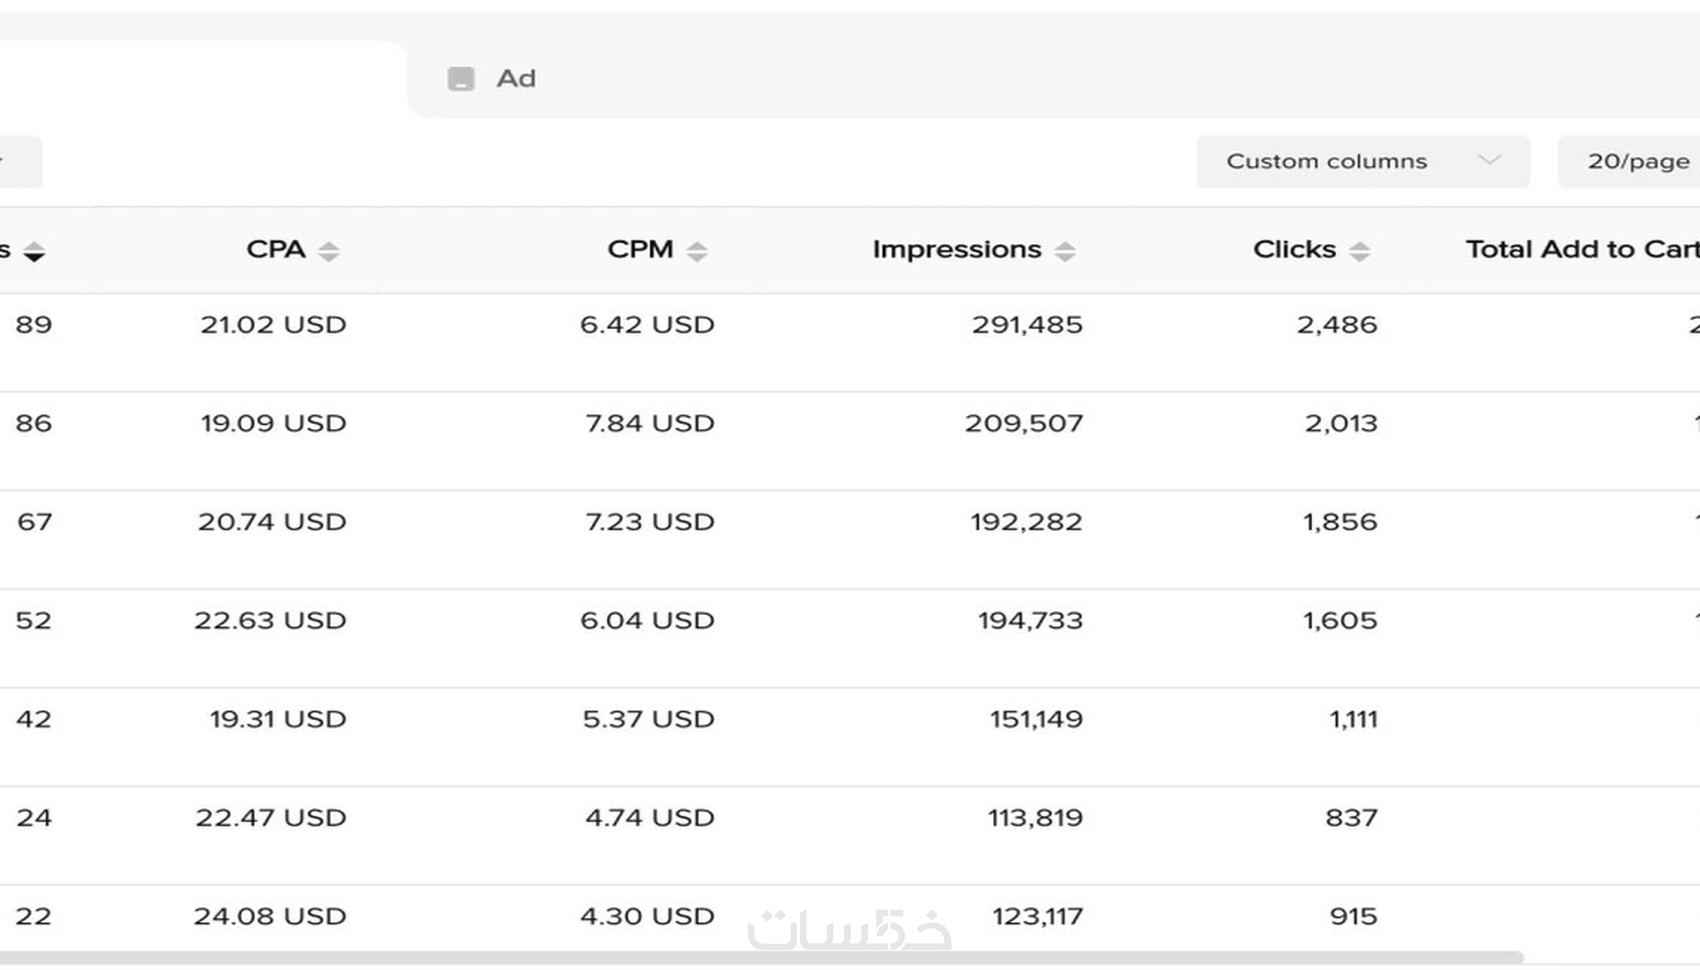Click the sort arrows next to Clicks
This screenshot has width=1700, height=970.
(x=1359, y=251)
